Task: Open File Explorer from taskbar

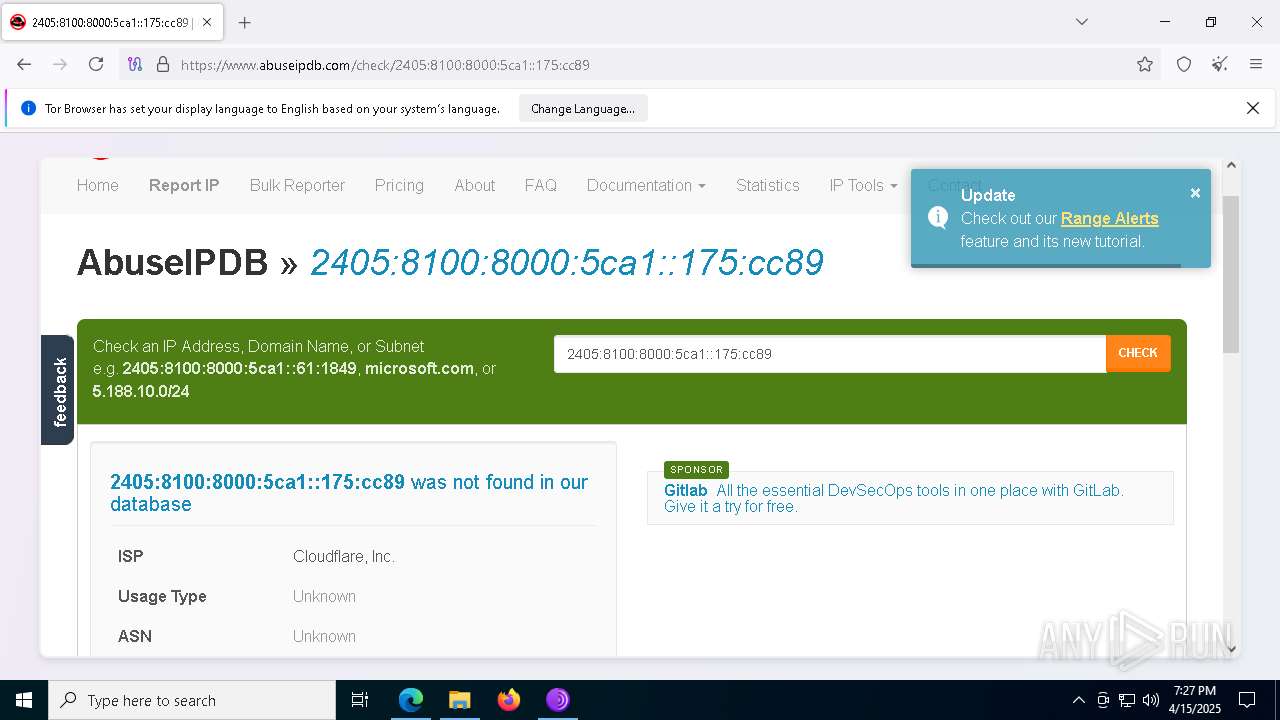Action: point(460,700)
